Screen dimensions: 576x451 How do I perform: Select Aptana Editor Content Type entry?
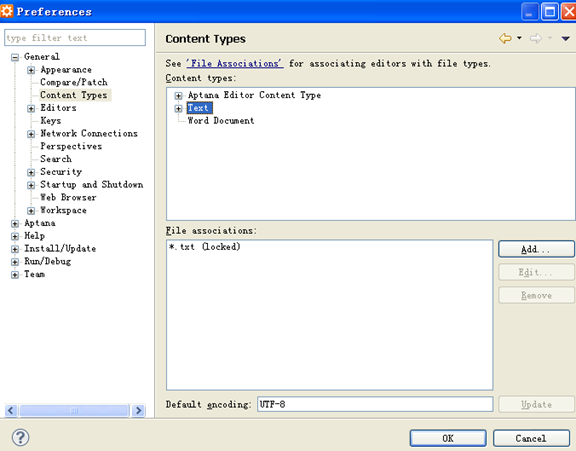click(254, 95)
